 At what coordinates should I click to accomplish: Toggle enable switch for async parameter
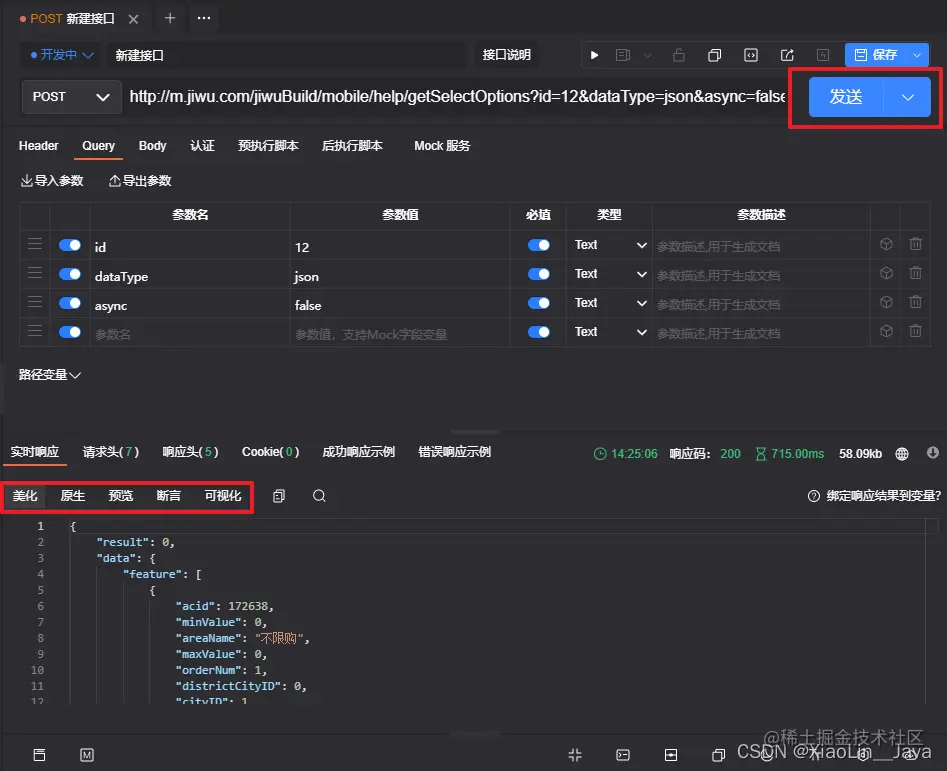pos(70,303)
